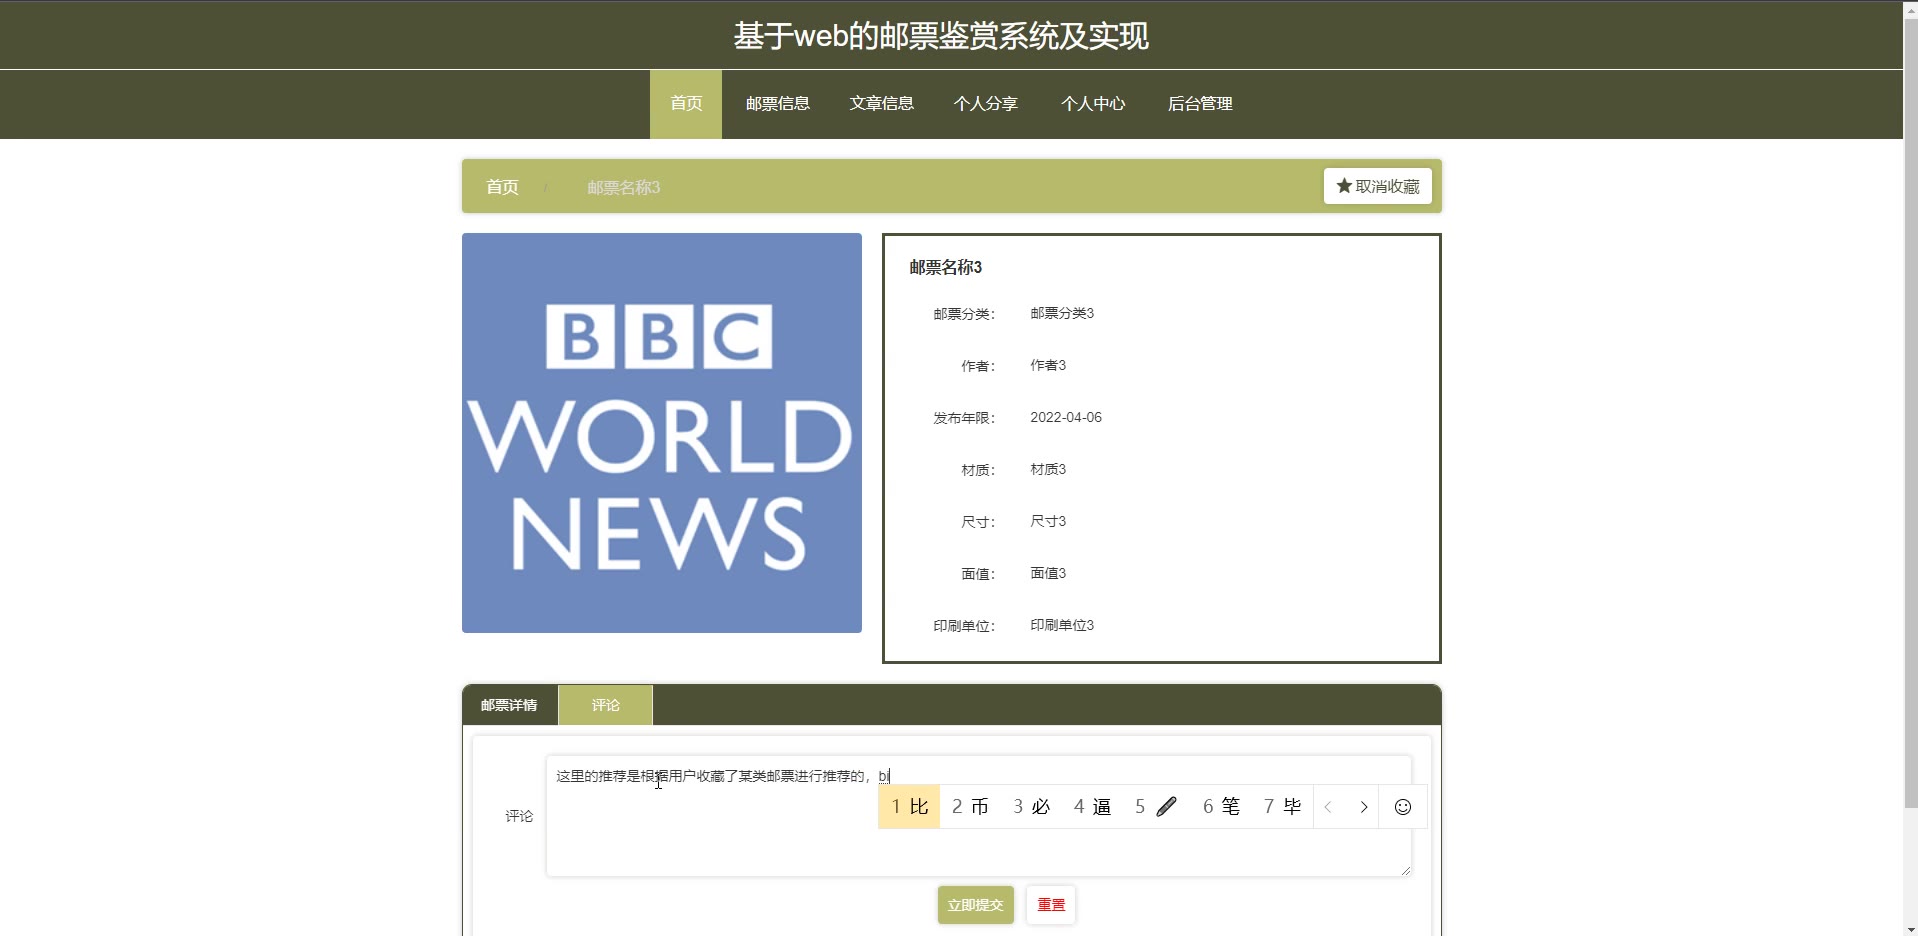Select the 评论 tab
The image size is (1918, 936).
point(605,705)
